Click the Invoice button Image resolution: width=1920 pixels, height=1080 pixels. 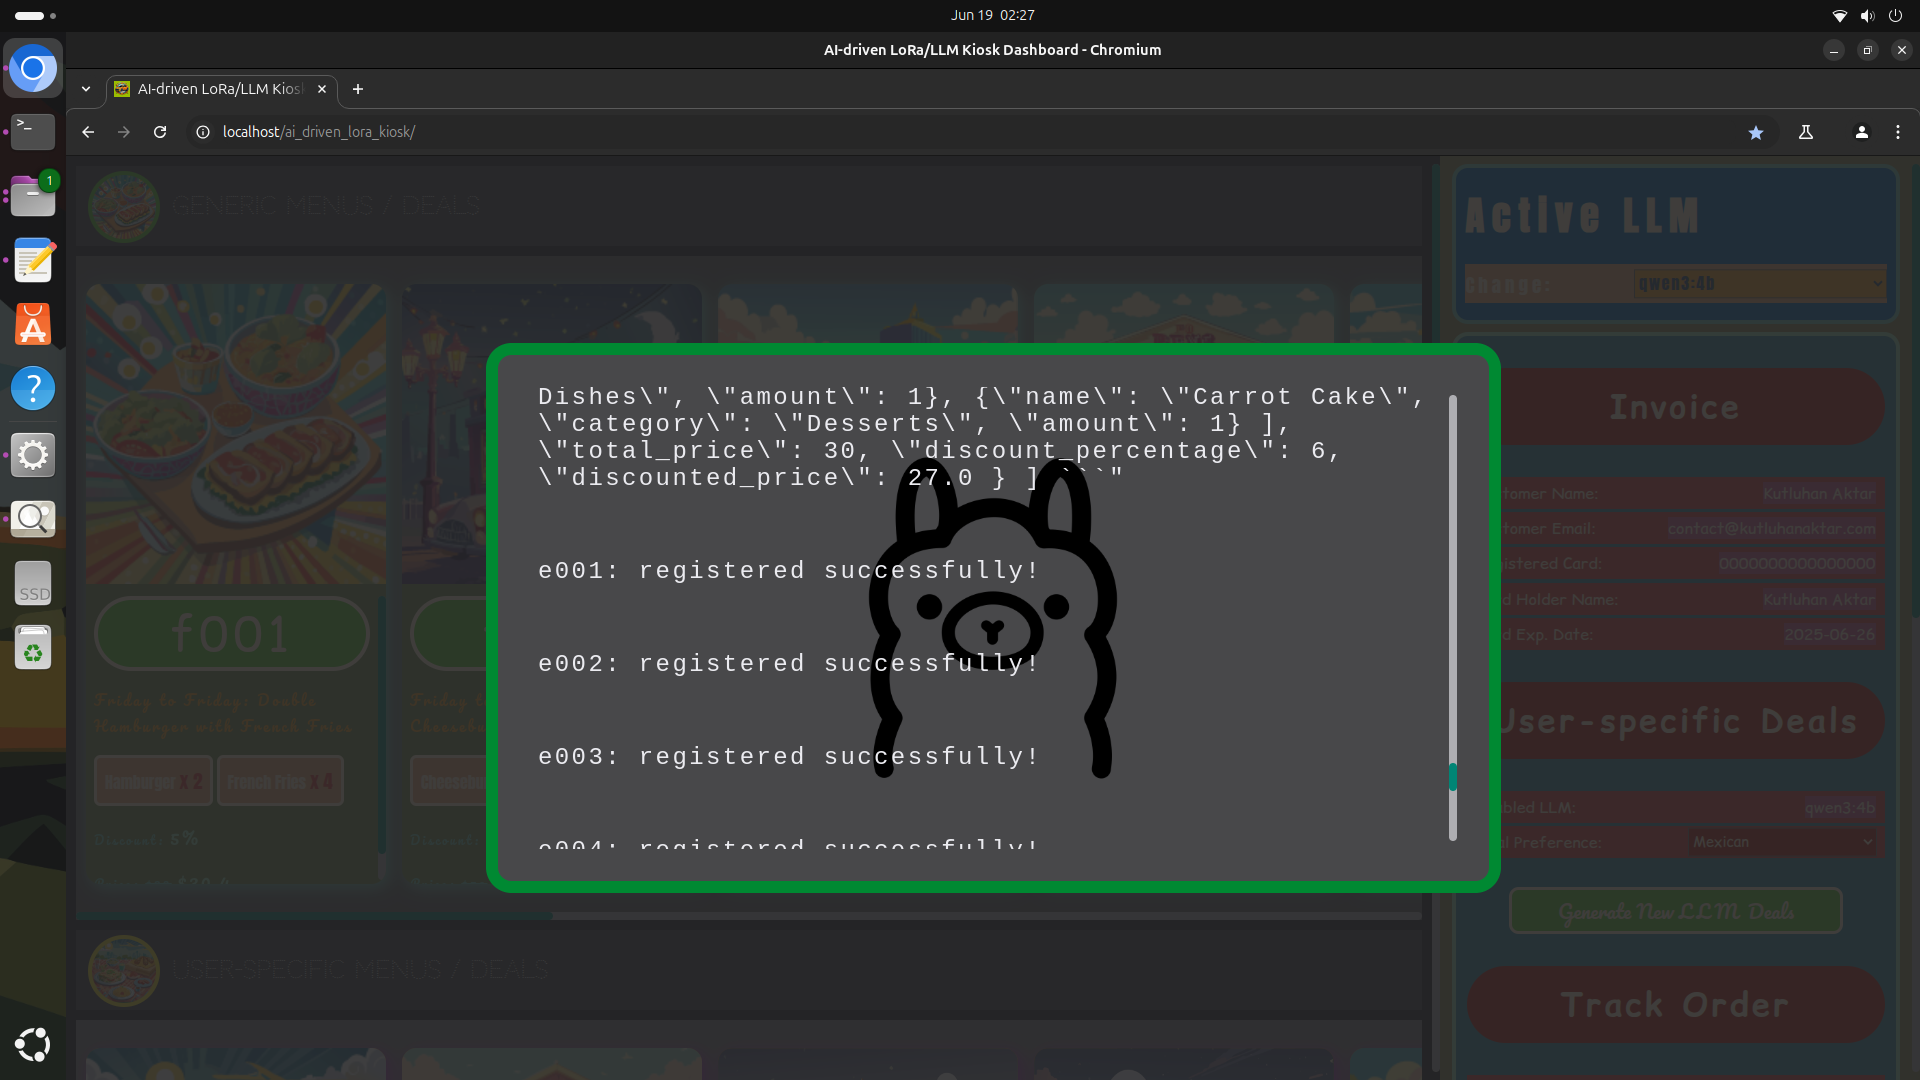pyautogui.click(x=1675, y=407)
